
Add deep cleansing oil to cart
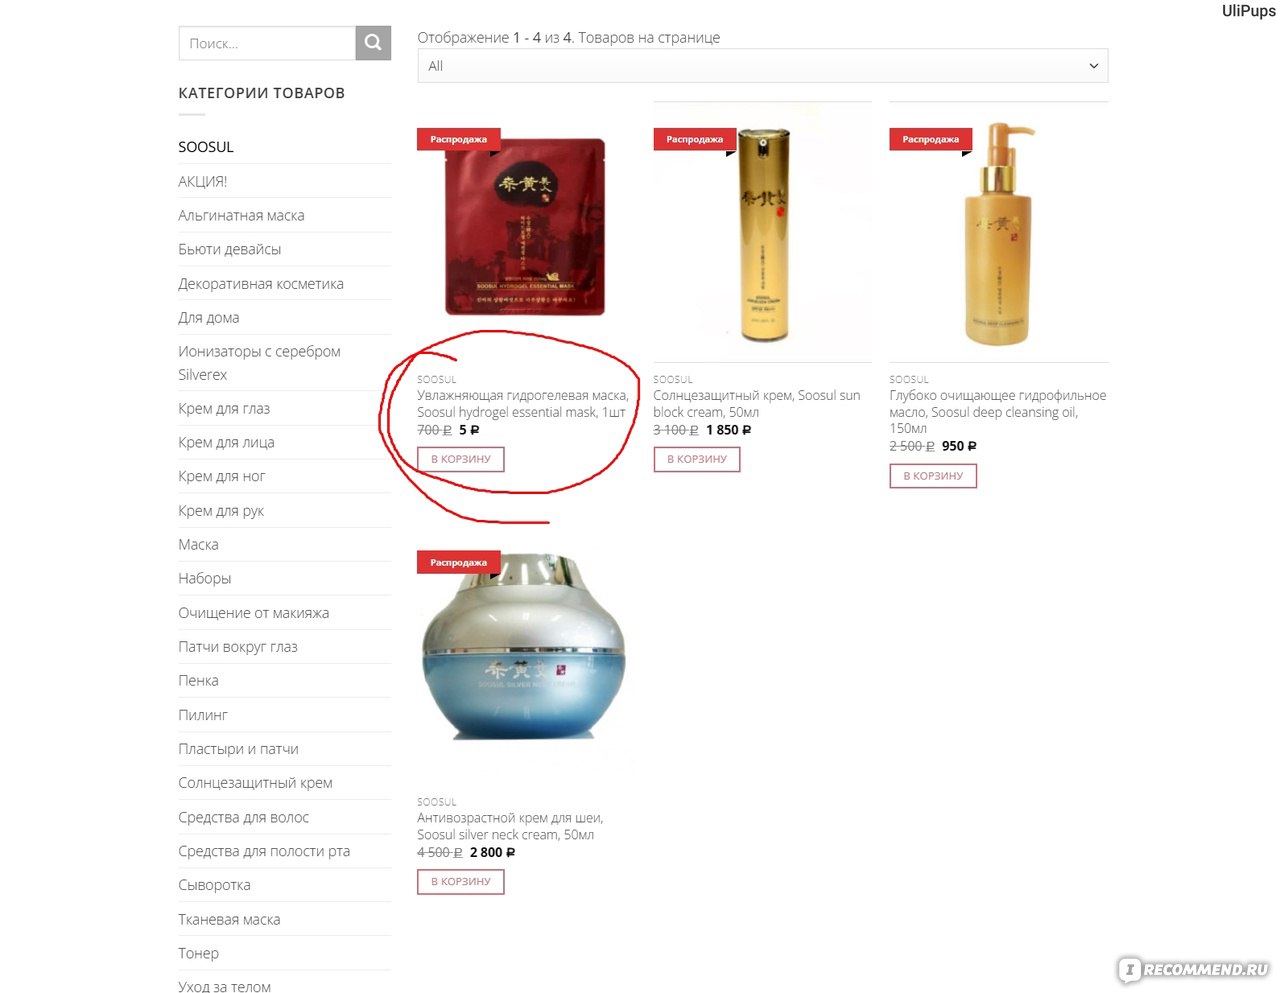point(933,476)
